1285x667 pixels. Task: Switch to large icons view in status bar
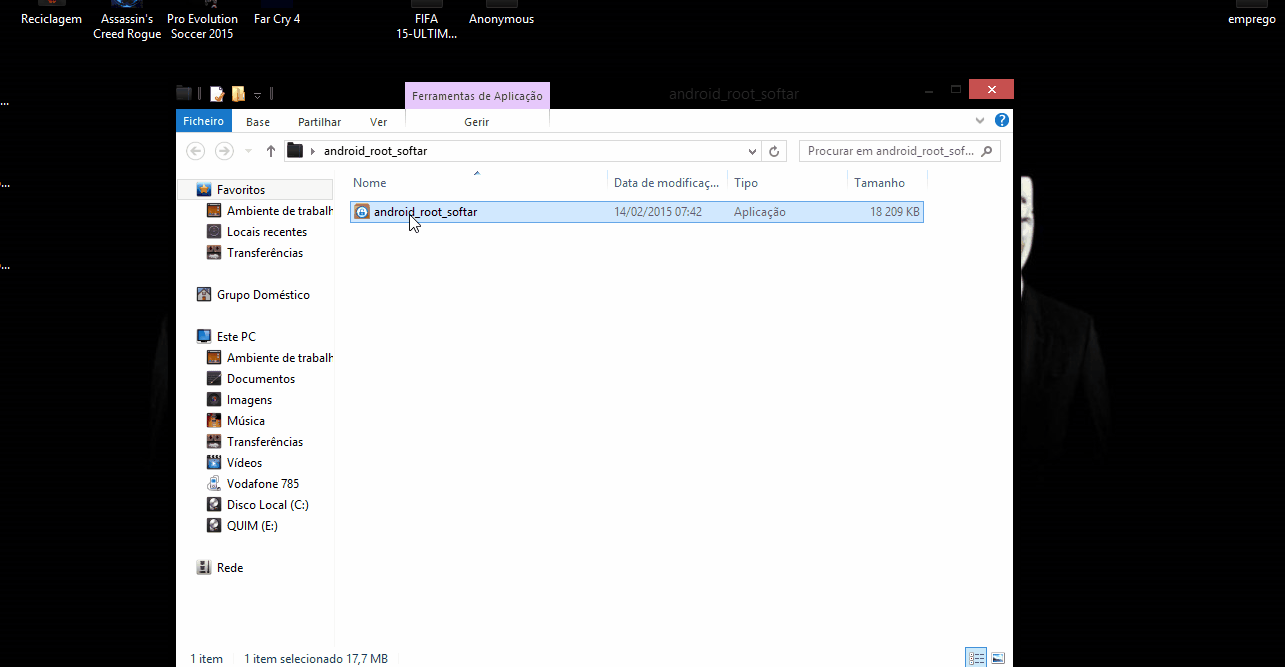pyautogui.click(x=996, y=658)
